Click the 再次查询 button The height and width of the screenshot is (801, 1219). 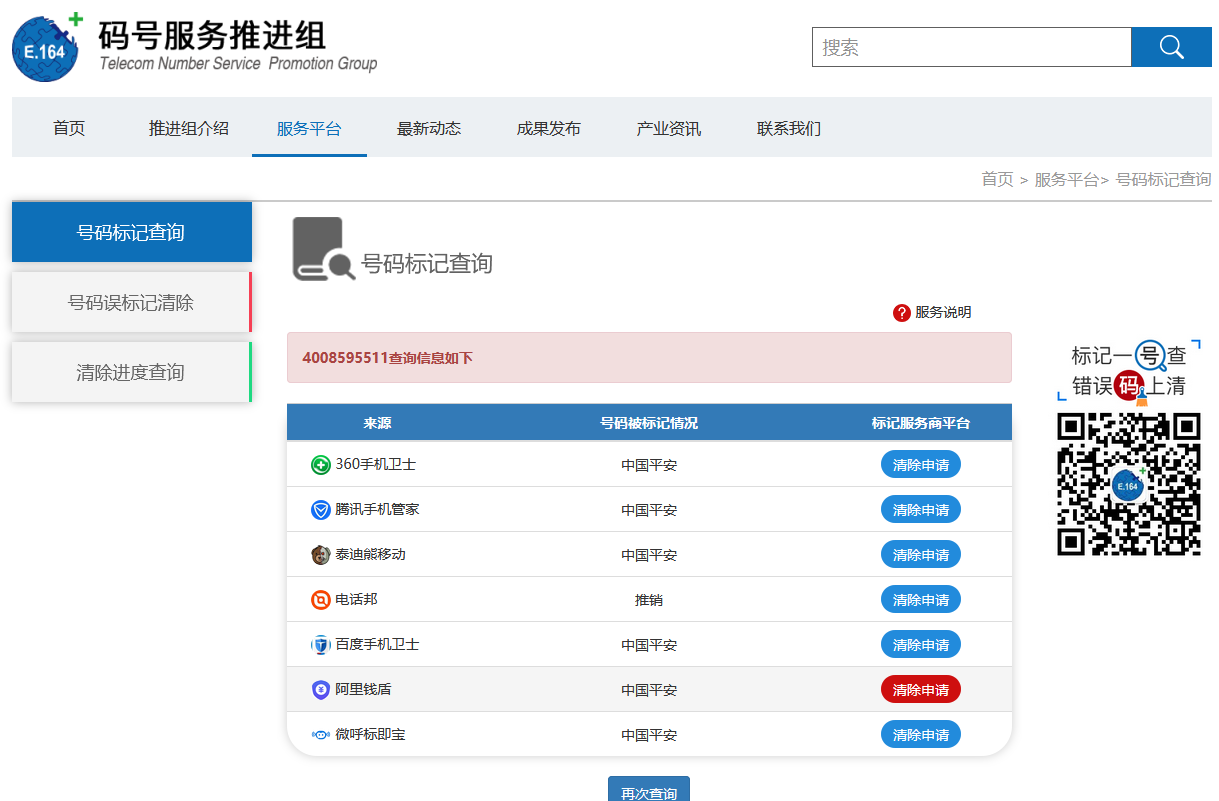pos(648,791)
